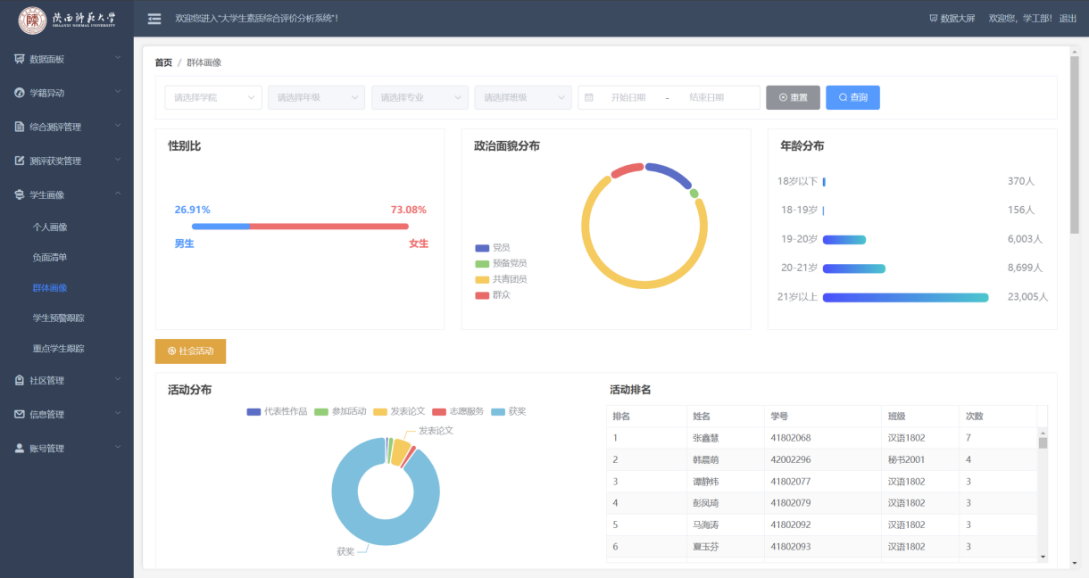This screenshot has height=579, width=1089.
Task: Click the 社区管理 clipboard icon
Action: [x=19, y=381]
